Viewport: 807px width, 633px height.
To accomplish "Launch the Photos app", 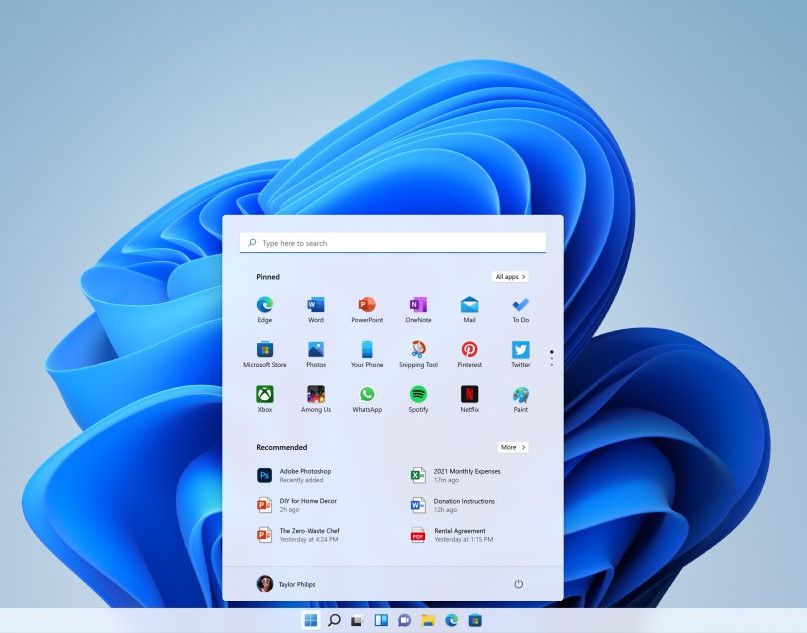I will [315, 354].
